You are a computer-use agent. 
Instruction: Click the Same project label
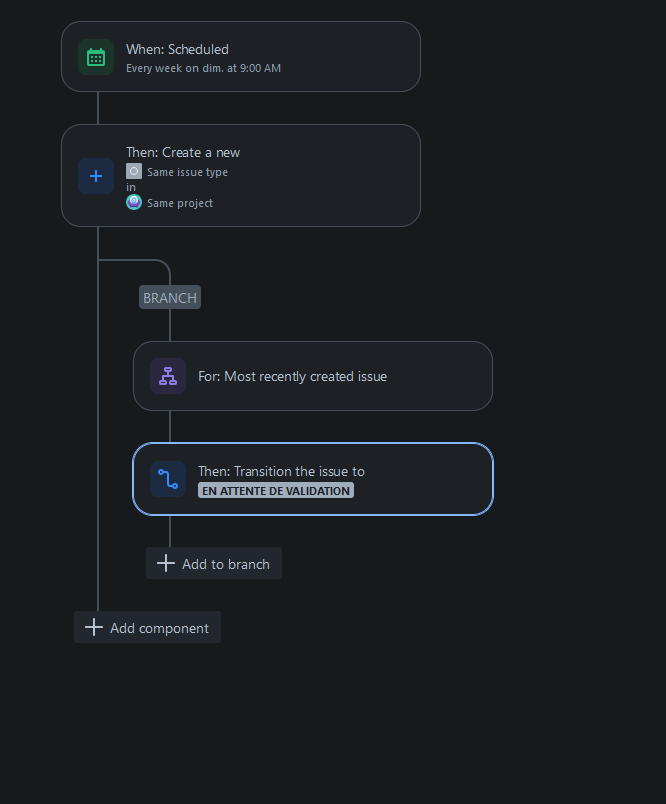coord(181,202)
